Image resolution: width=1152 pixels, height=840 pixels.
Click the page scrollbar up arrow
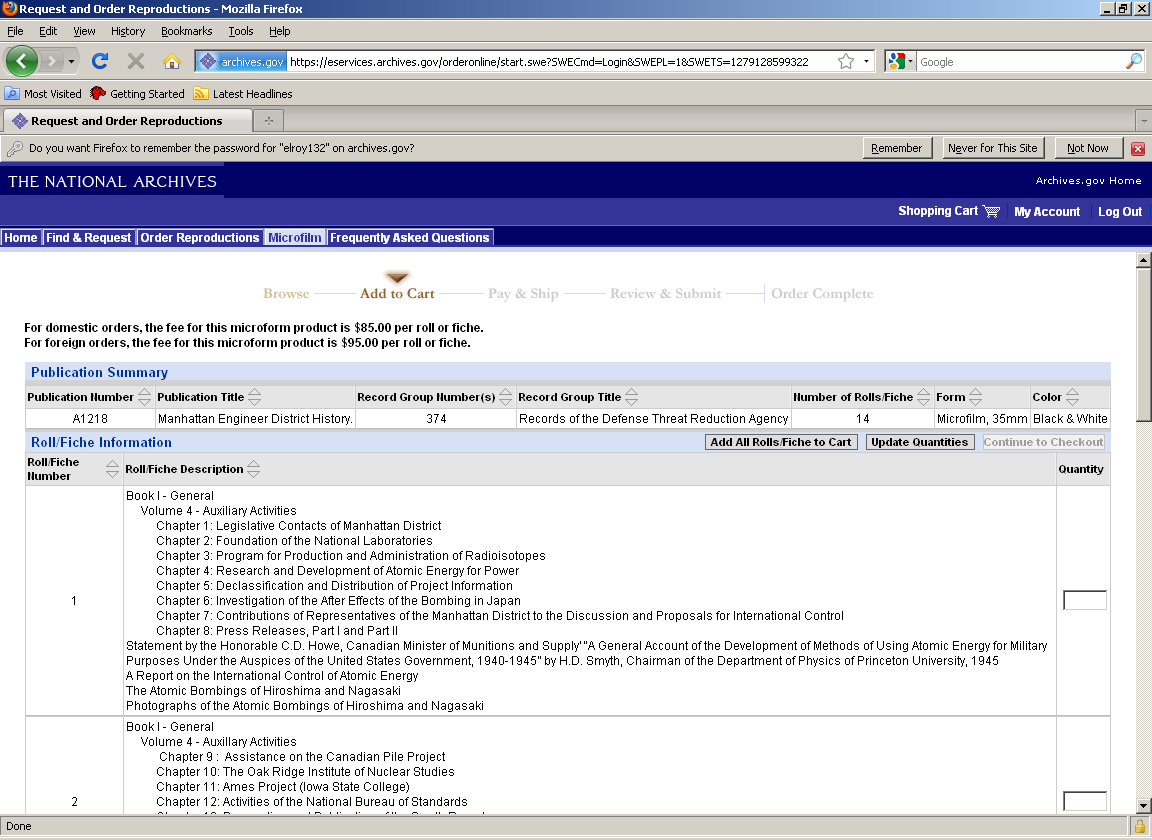(1144, 260)
